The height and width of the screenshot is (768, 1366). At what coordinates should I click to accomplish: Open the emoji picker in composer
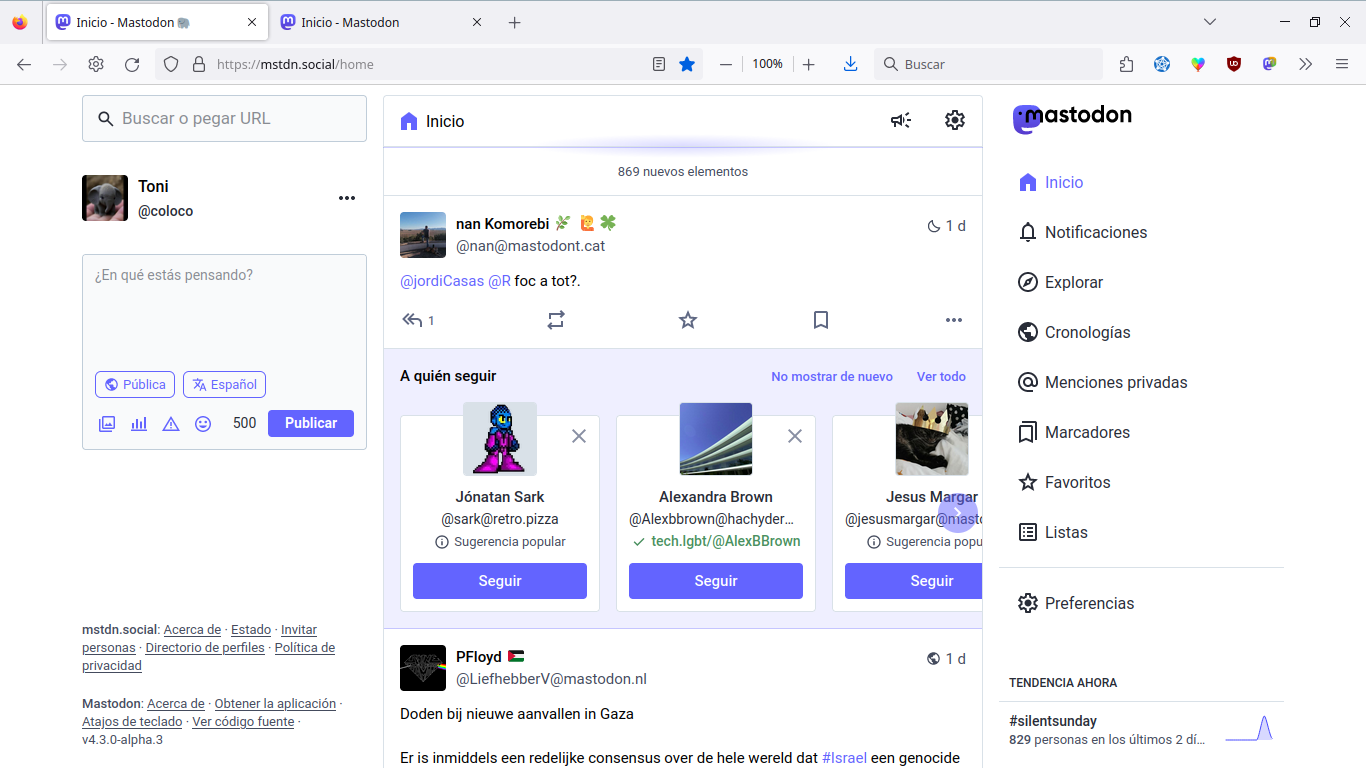203,423
